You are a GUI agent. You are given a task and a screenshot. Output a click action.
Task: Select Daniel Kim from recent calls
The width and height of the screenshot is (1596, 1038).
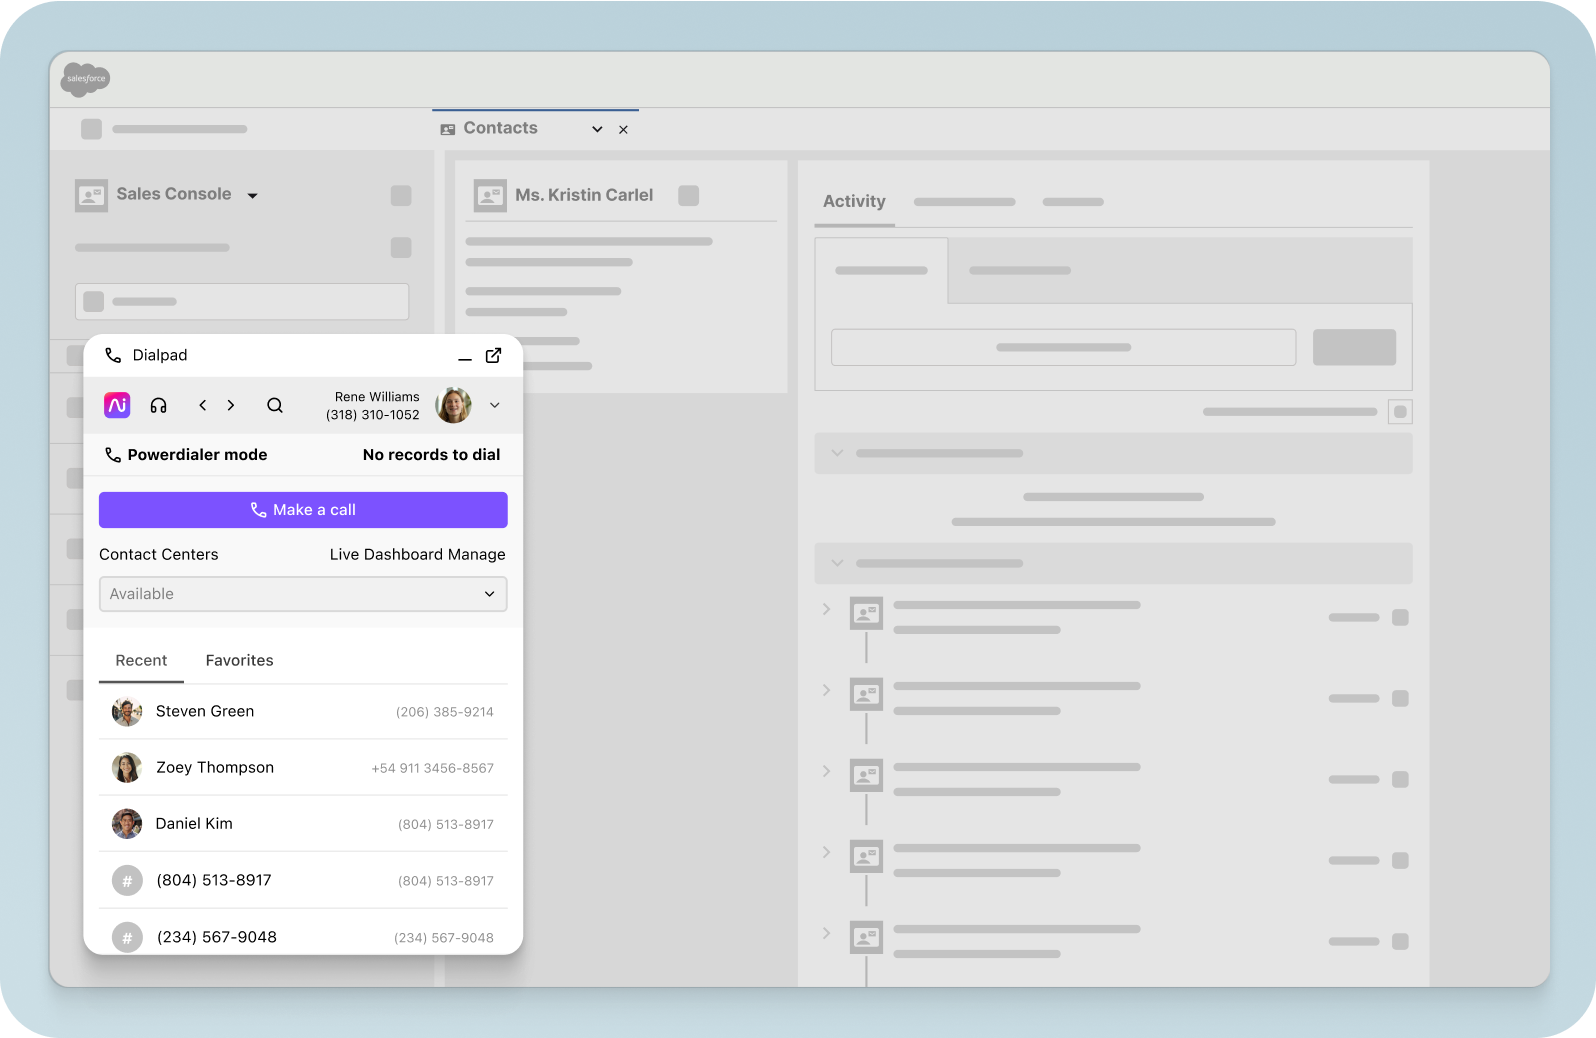point(303,823)
